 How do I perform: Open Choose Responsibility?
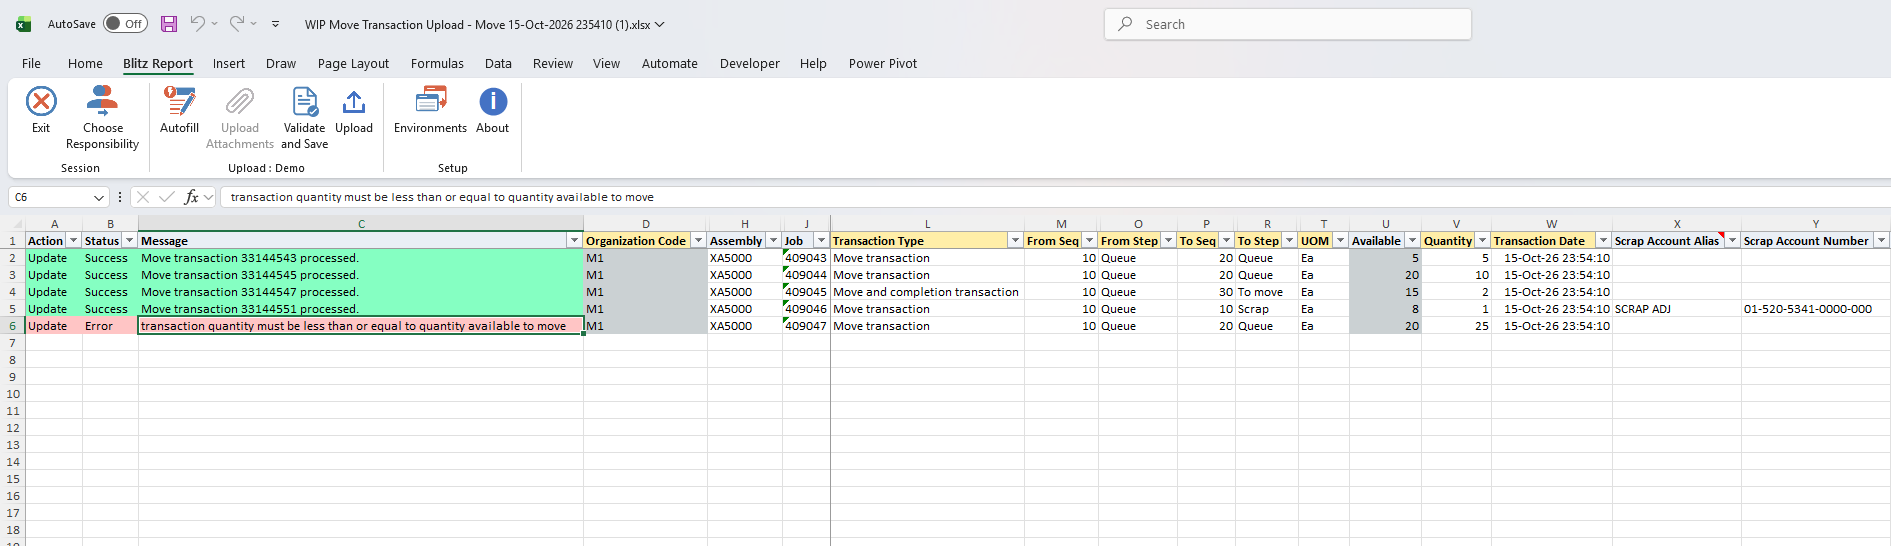click(102, 118)
